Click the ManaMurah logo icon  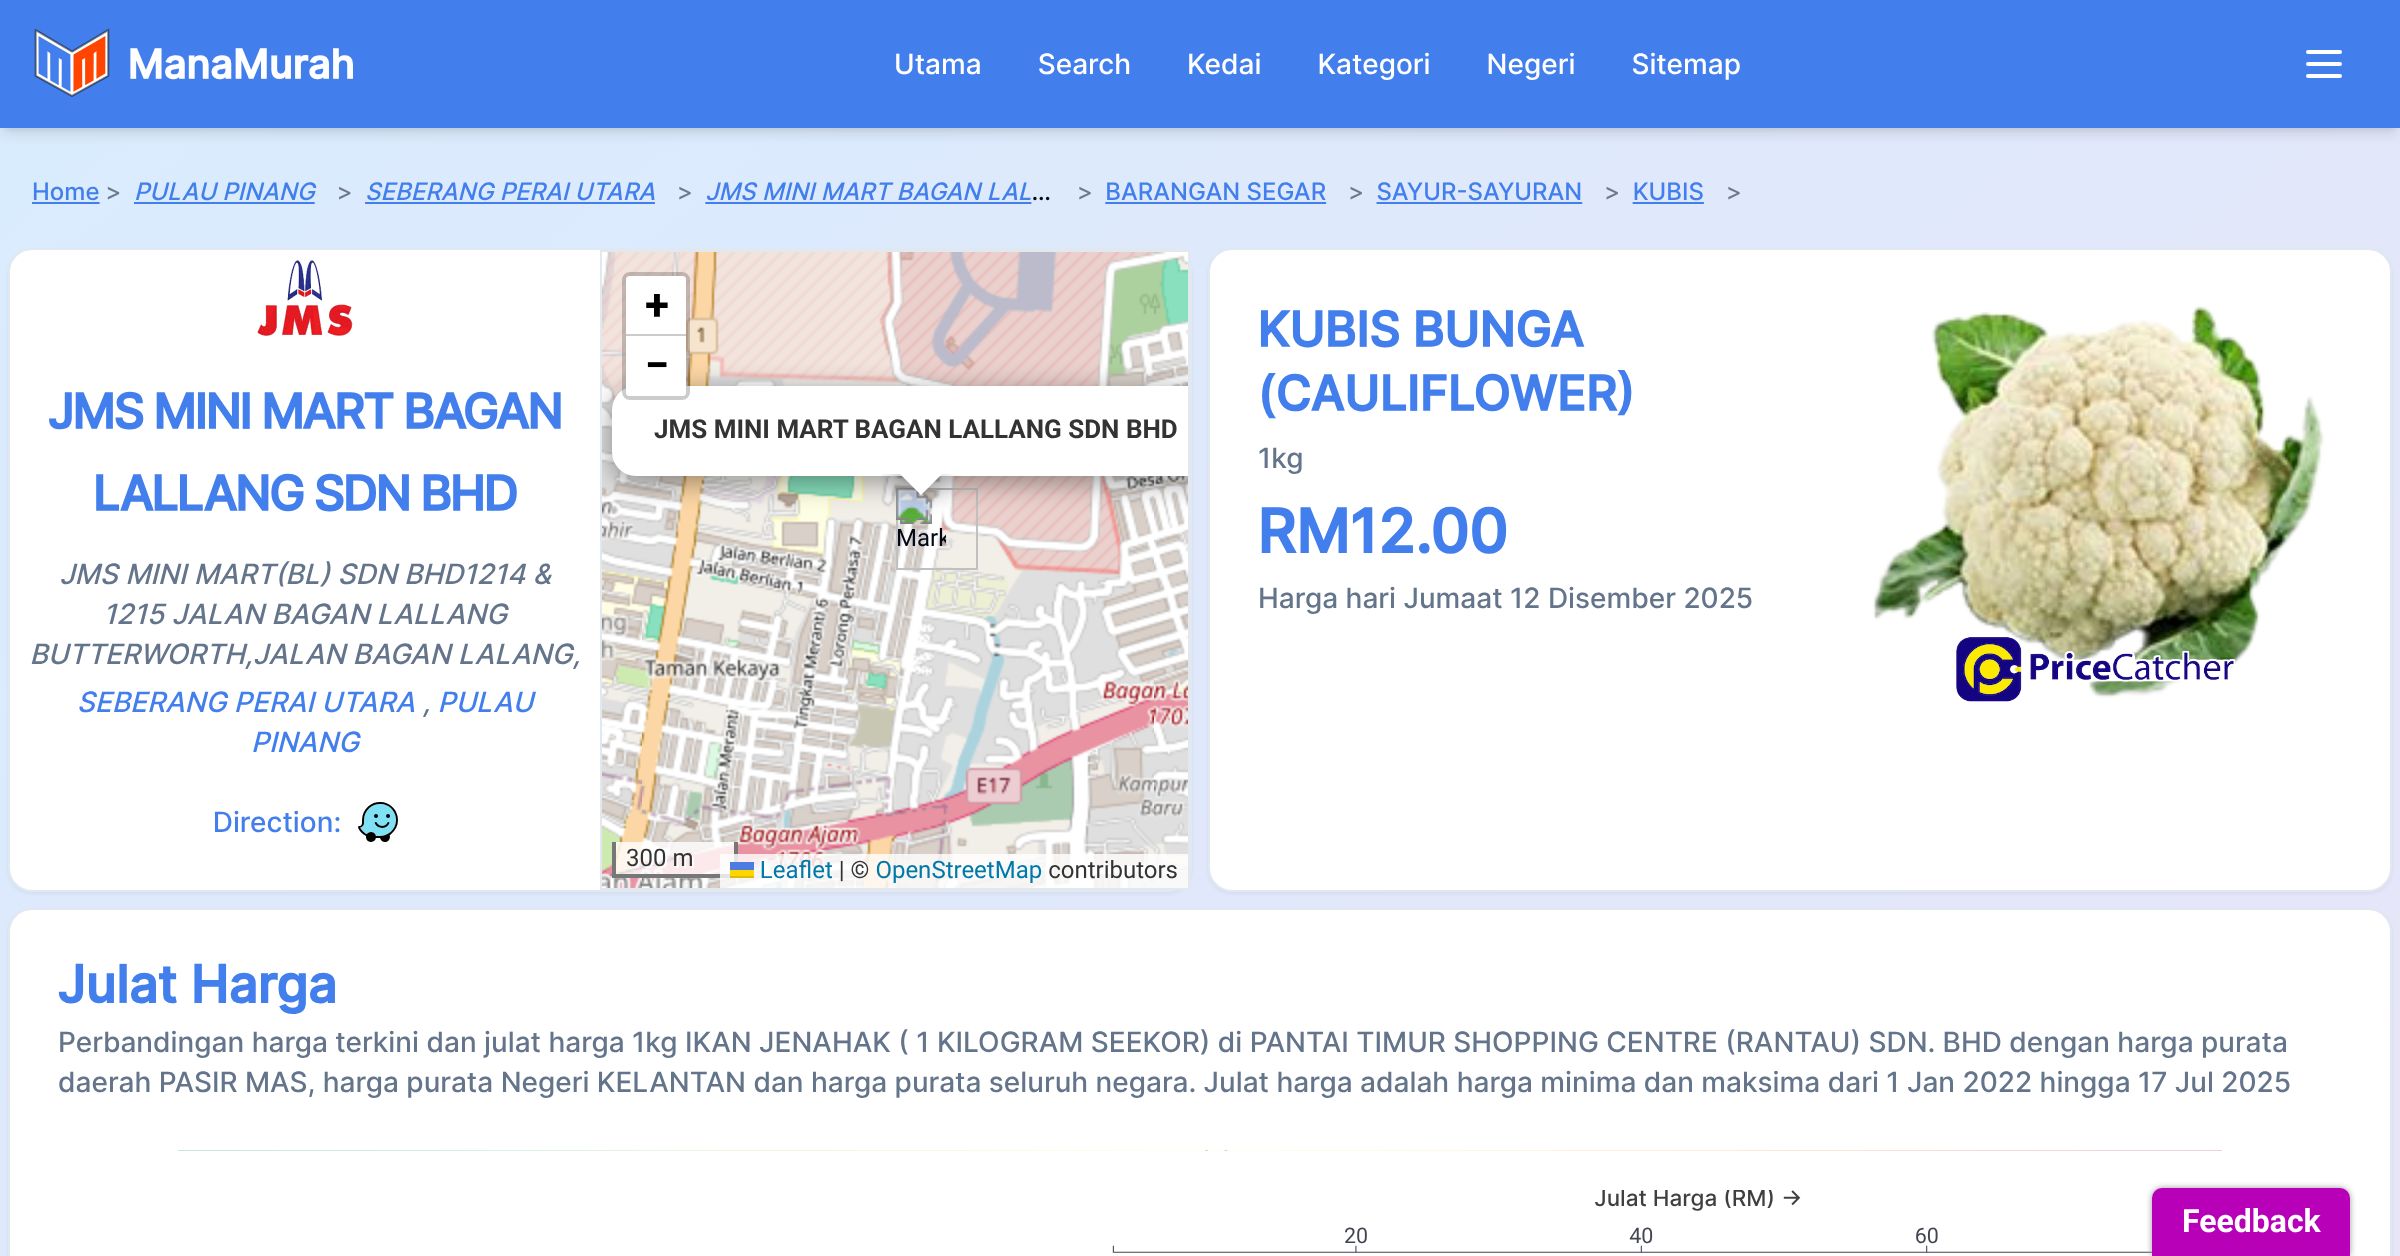coord(71,64)
